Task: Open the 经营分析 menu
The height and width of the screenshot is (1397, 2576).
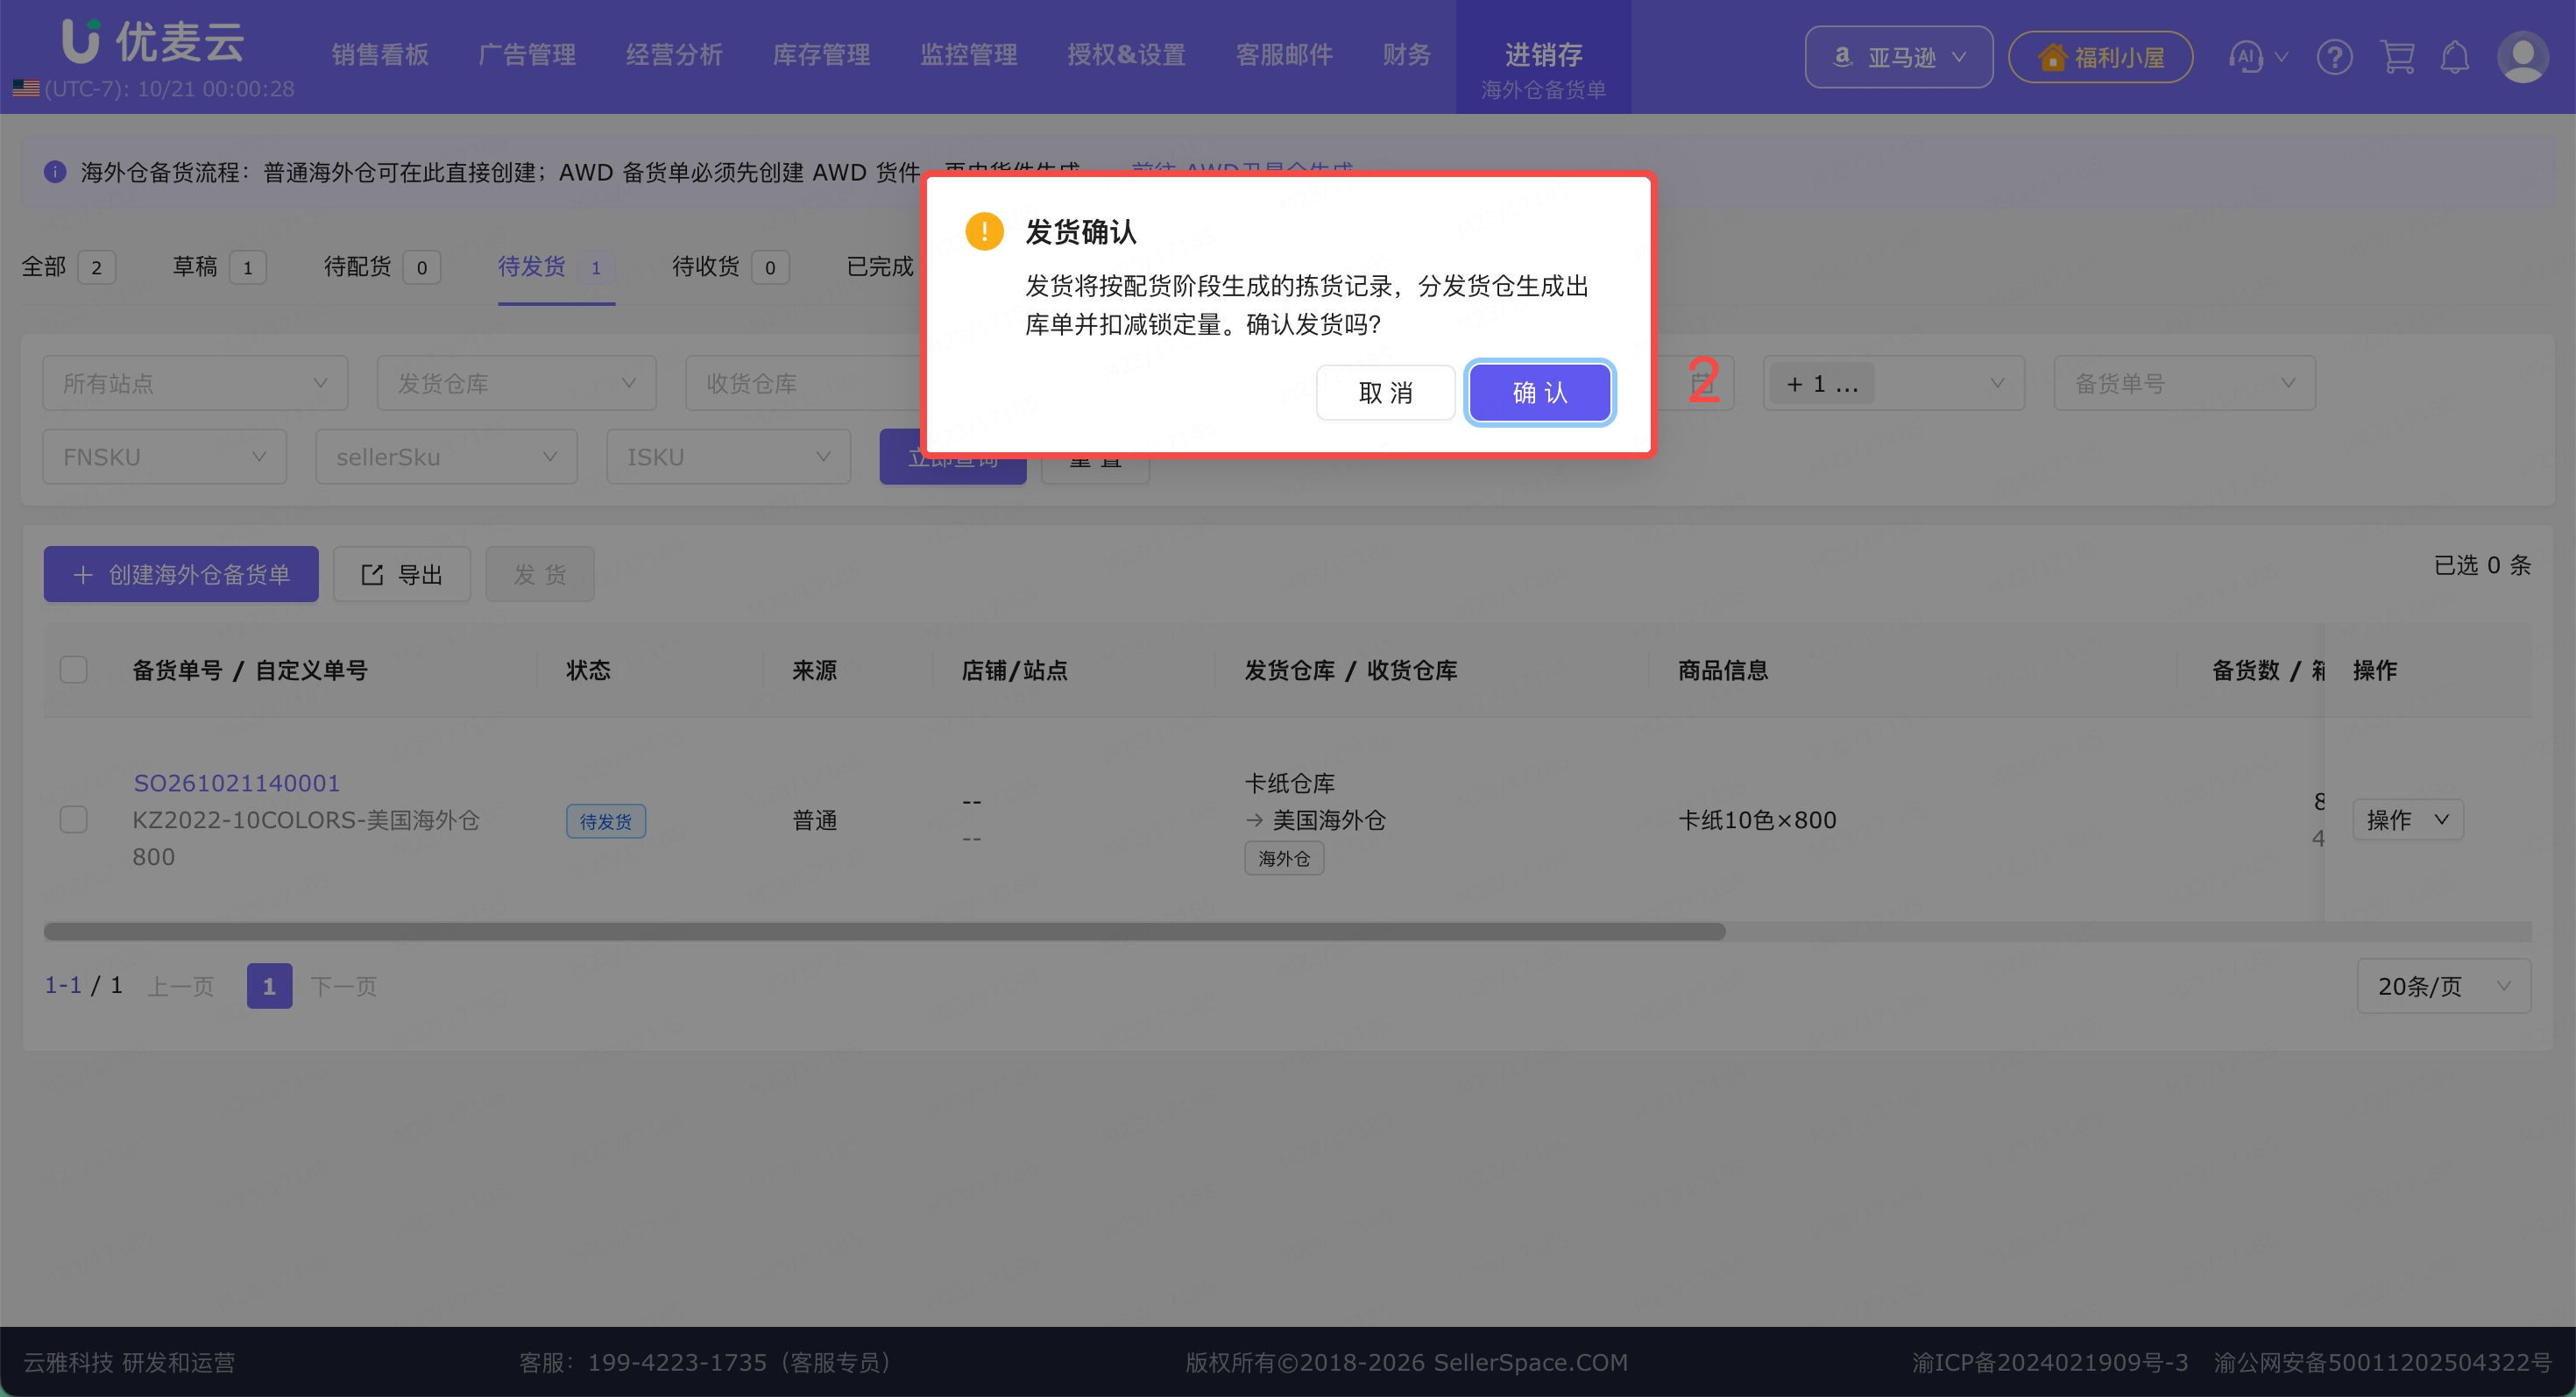Action: coord(674,55)
